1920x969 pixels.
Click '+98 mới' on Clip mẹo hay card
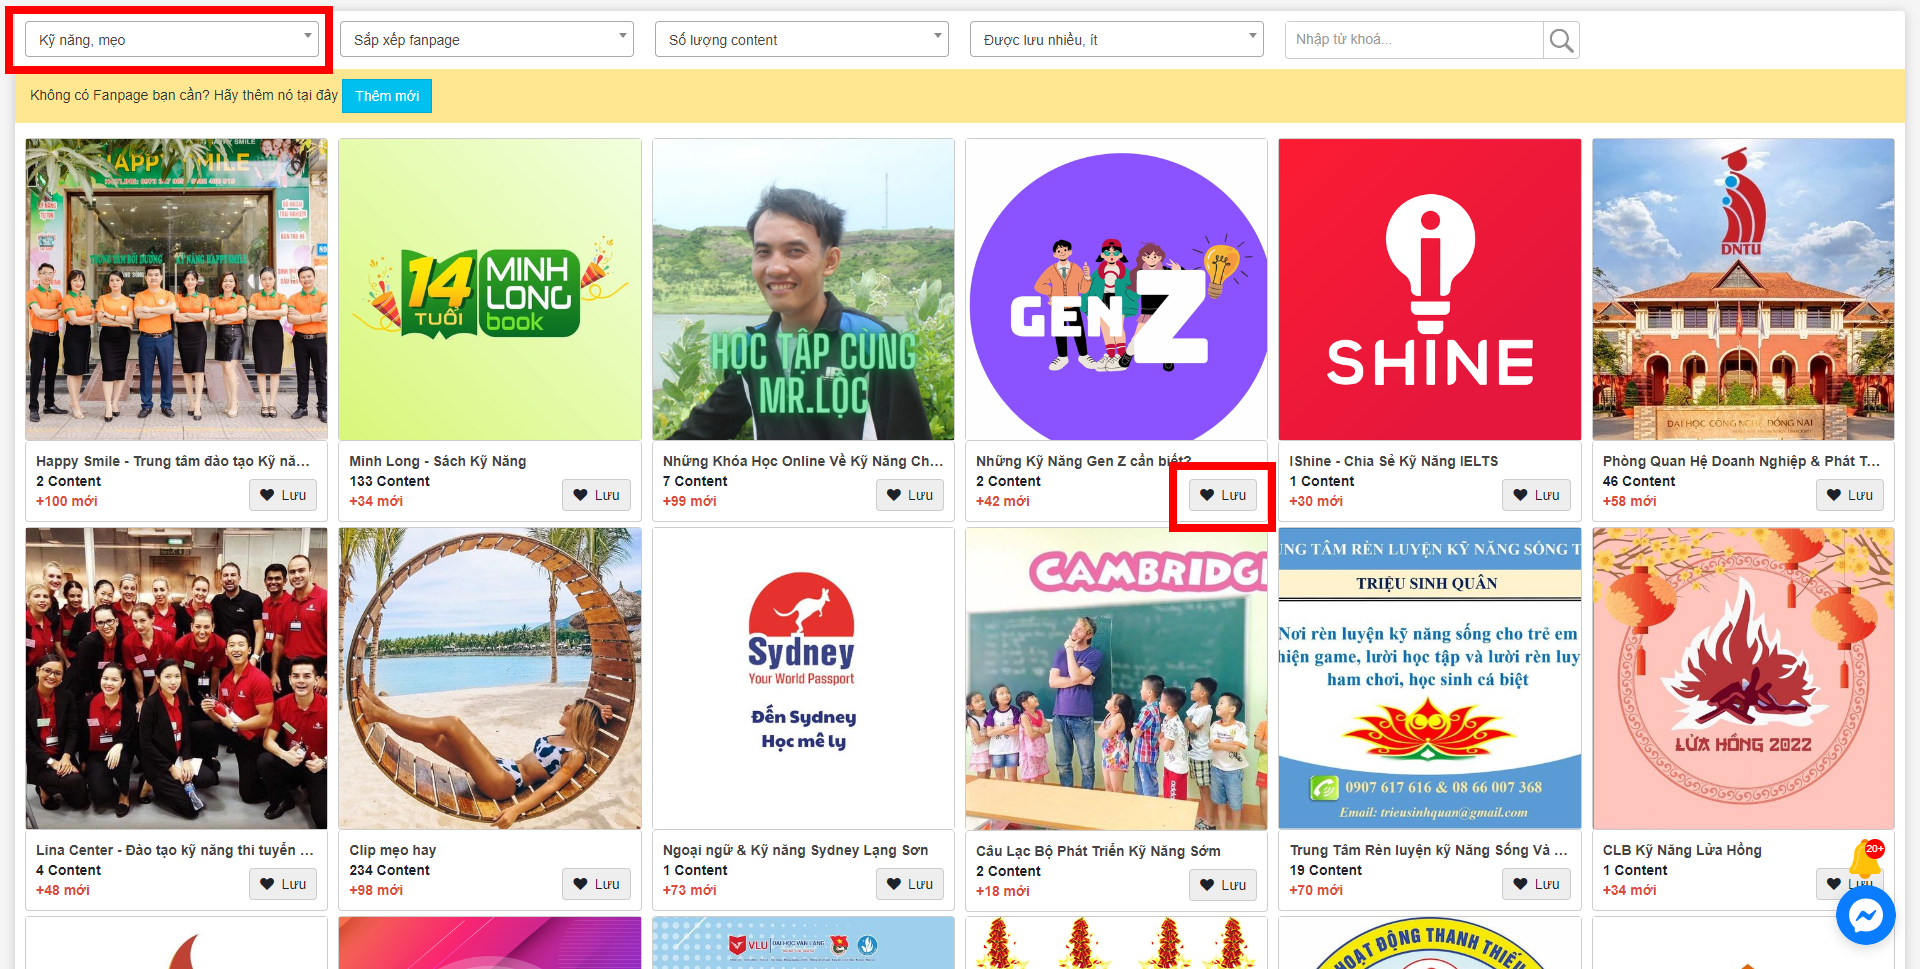pos(376,890)
